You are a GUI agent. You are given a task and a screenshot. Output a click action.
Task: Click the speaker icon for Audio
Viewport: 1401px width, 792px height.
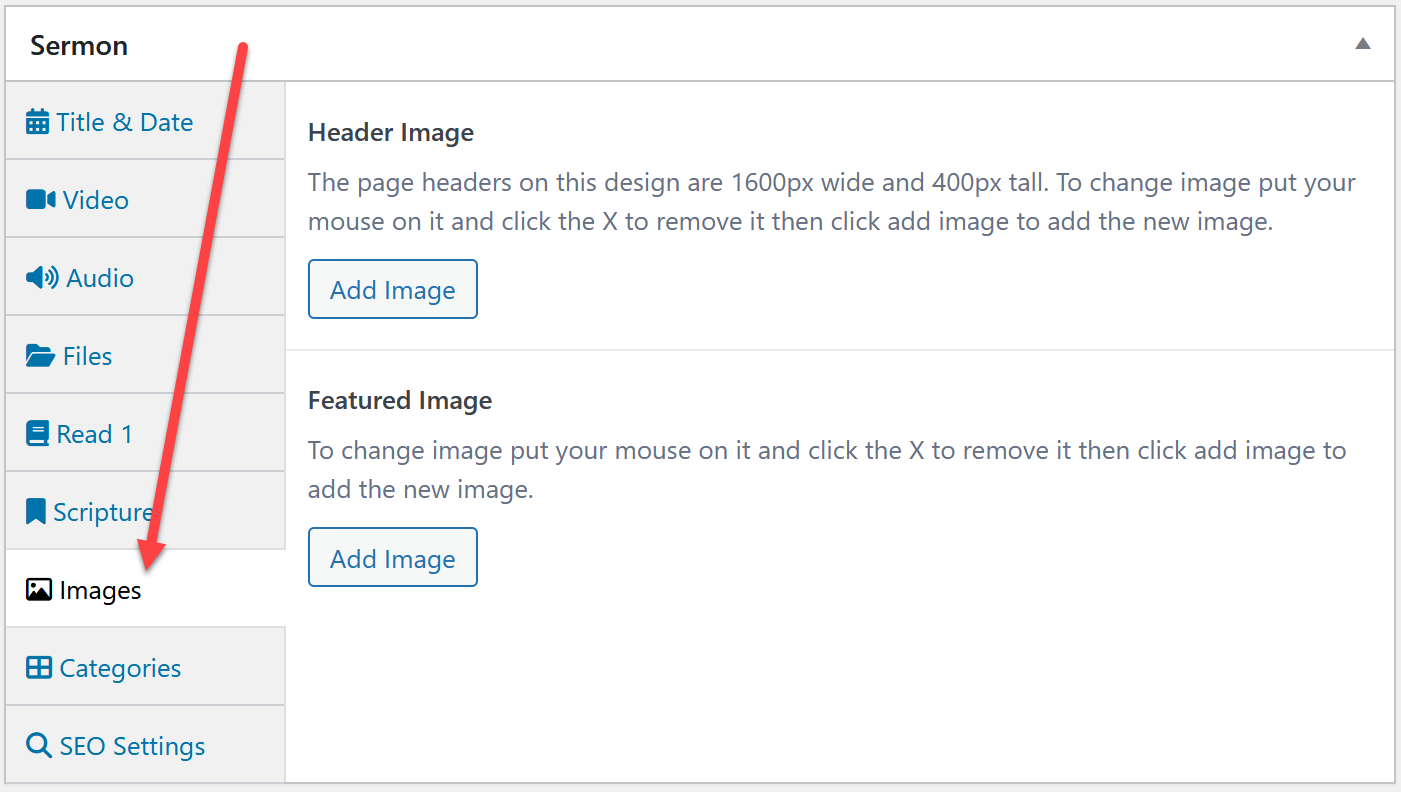pos(42,278)
